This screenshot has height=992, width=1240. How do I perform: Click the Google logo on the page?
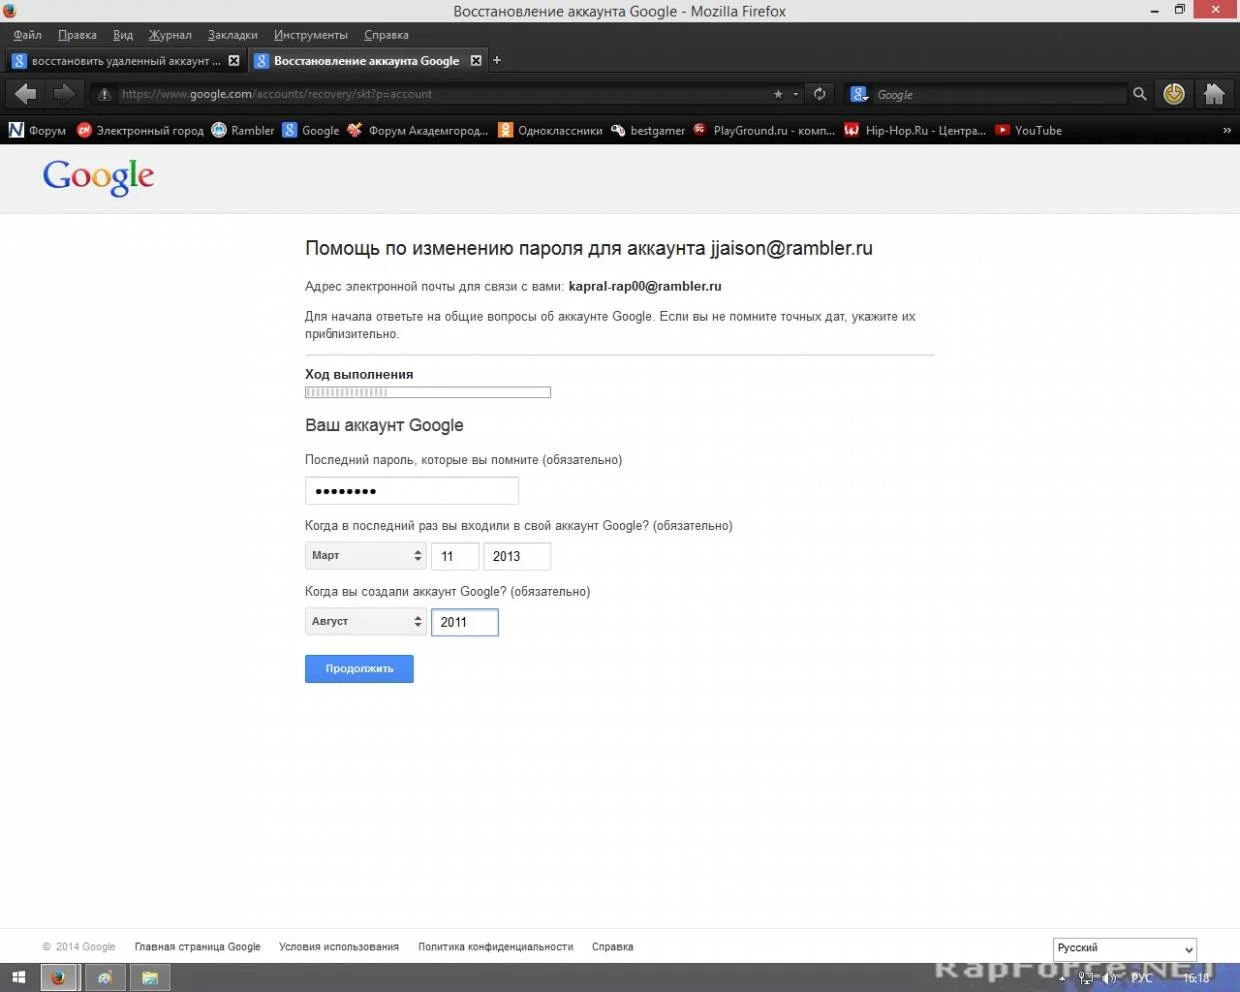pyautogui.click(x=98, y=178)
